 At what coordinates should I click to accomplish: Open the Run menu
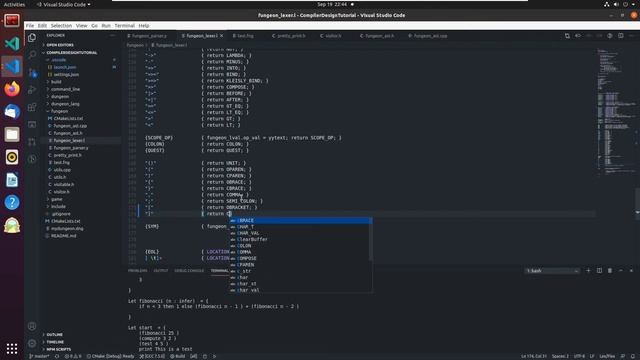[106, 25]
